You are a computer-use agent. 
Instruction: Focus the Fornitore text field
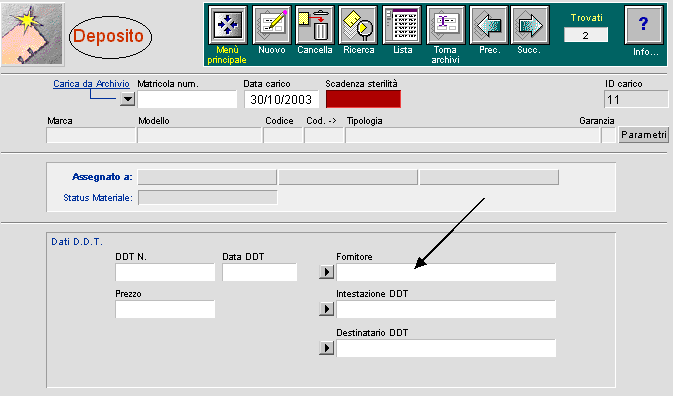click(x=446, y=272)
